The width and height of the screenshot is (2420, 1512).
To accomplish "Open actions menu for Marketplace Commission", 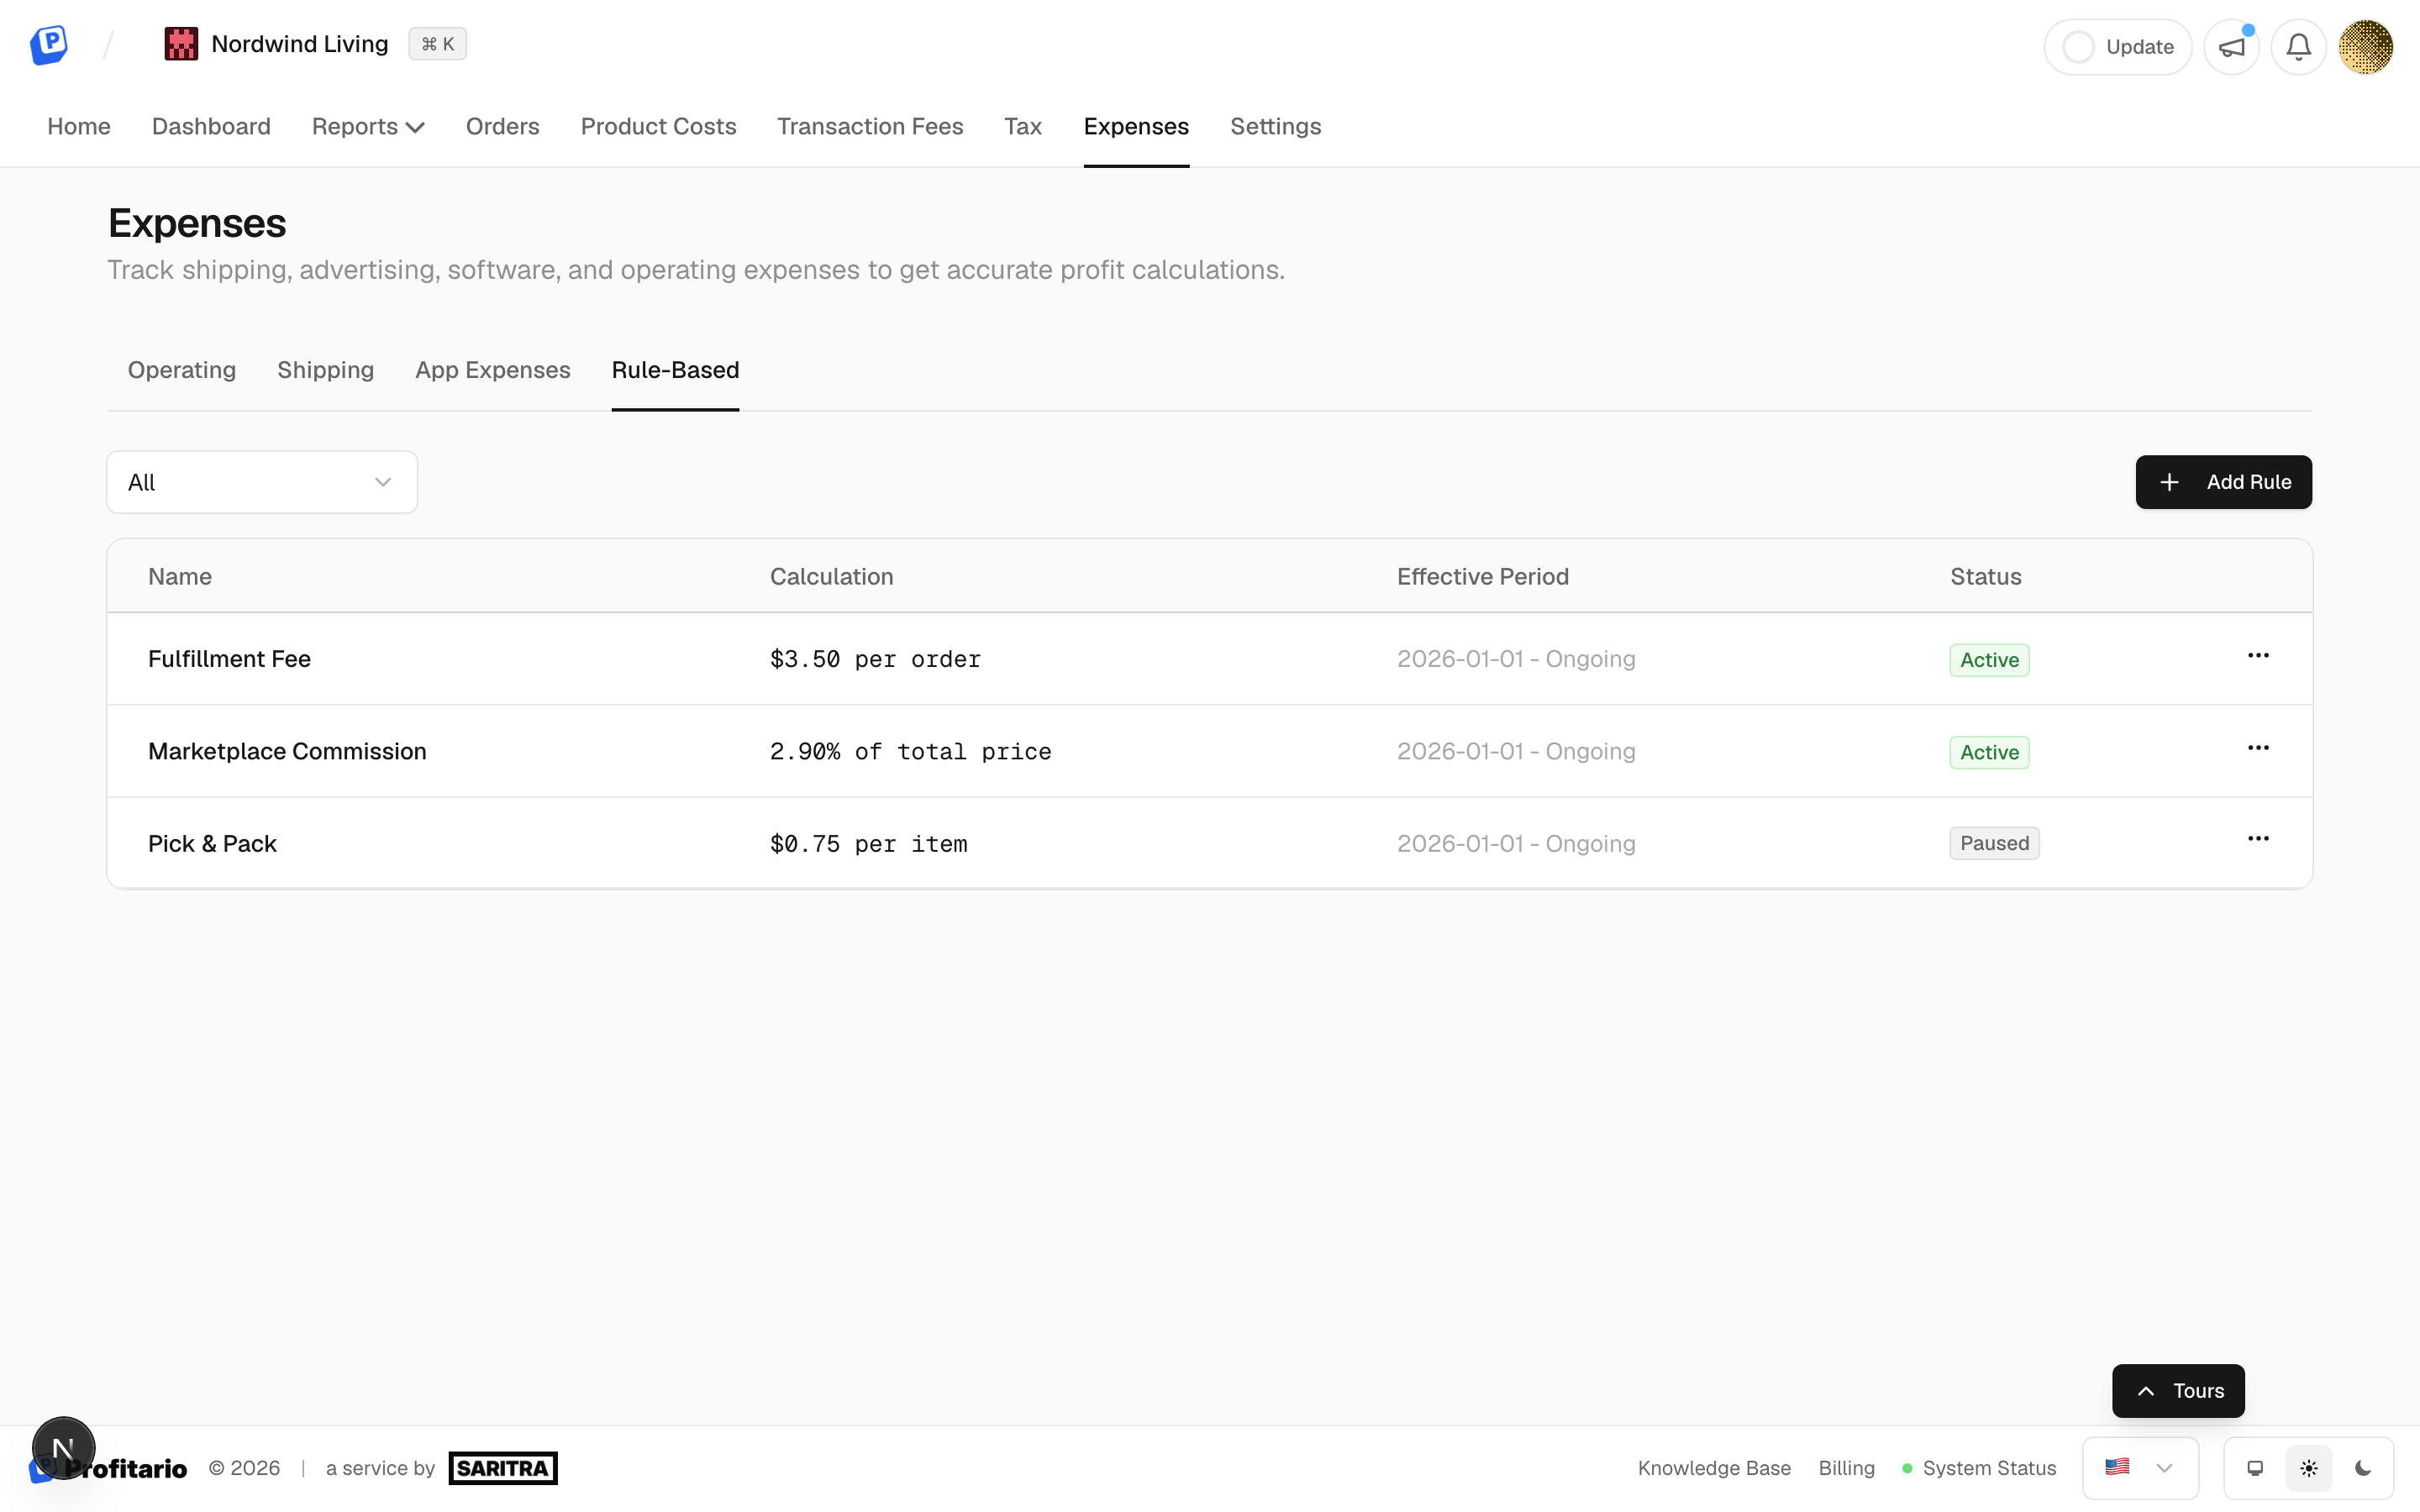I will pyautogui.click(x=2258, y=748).
